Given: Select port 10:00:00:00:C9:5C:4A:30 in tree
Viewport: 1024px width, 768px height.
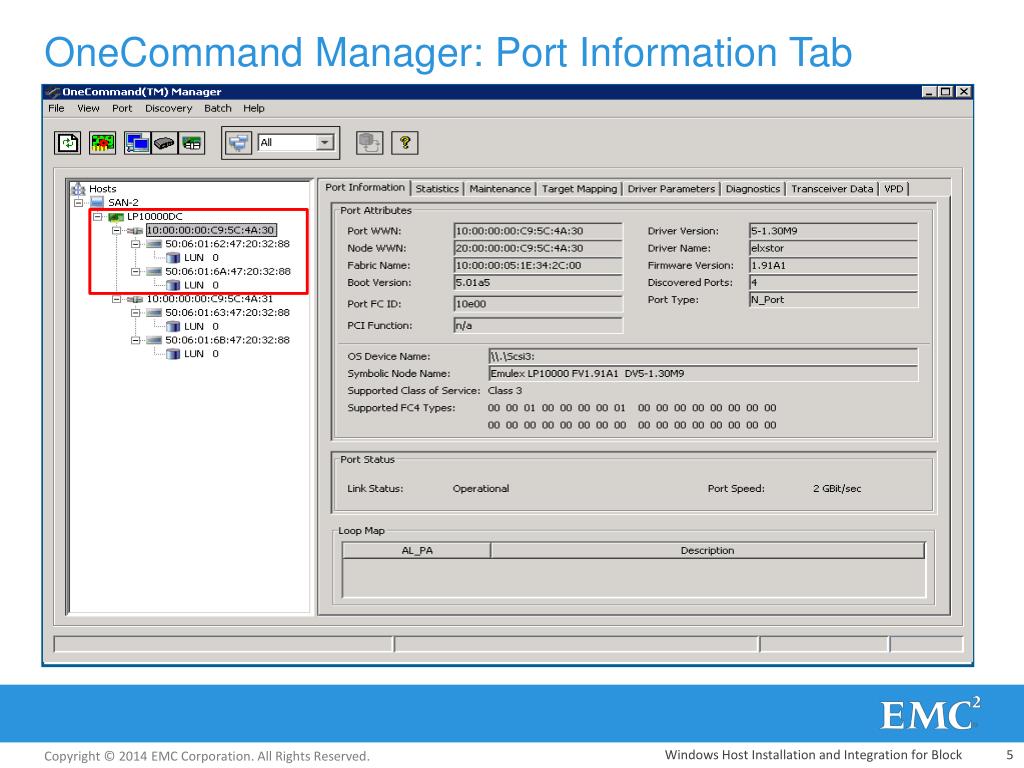Looking at the screenshot, I should point(210,231).
